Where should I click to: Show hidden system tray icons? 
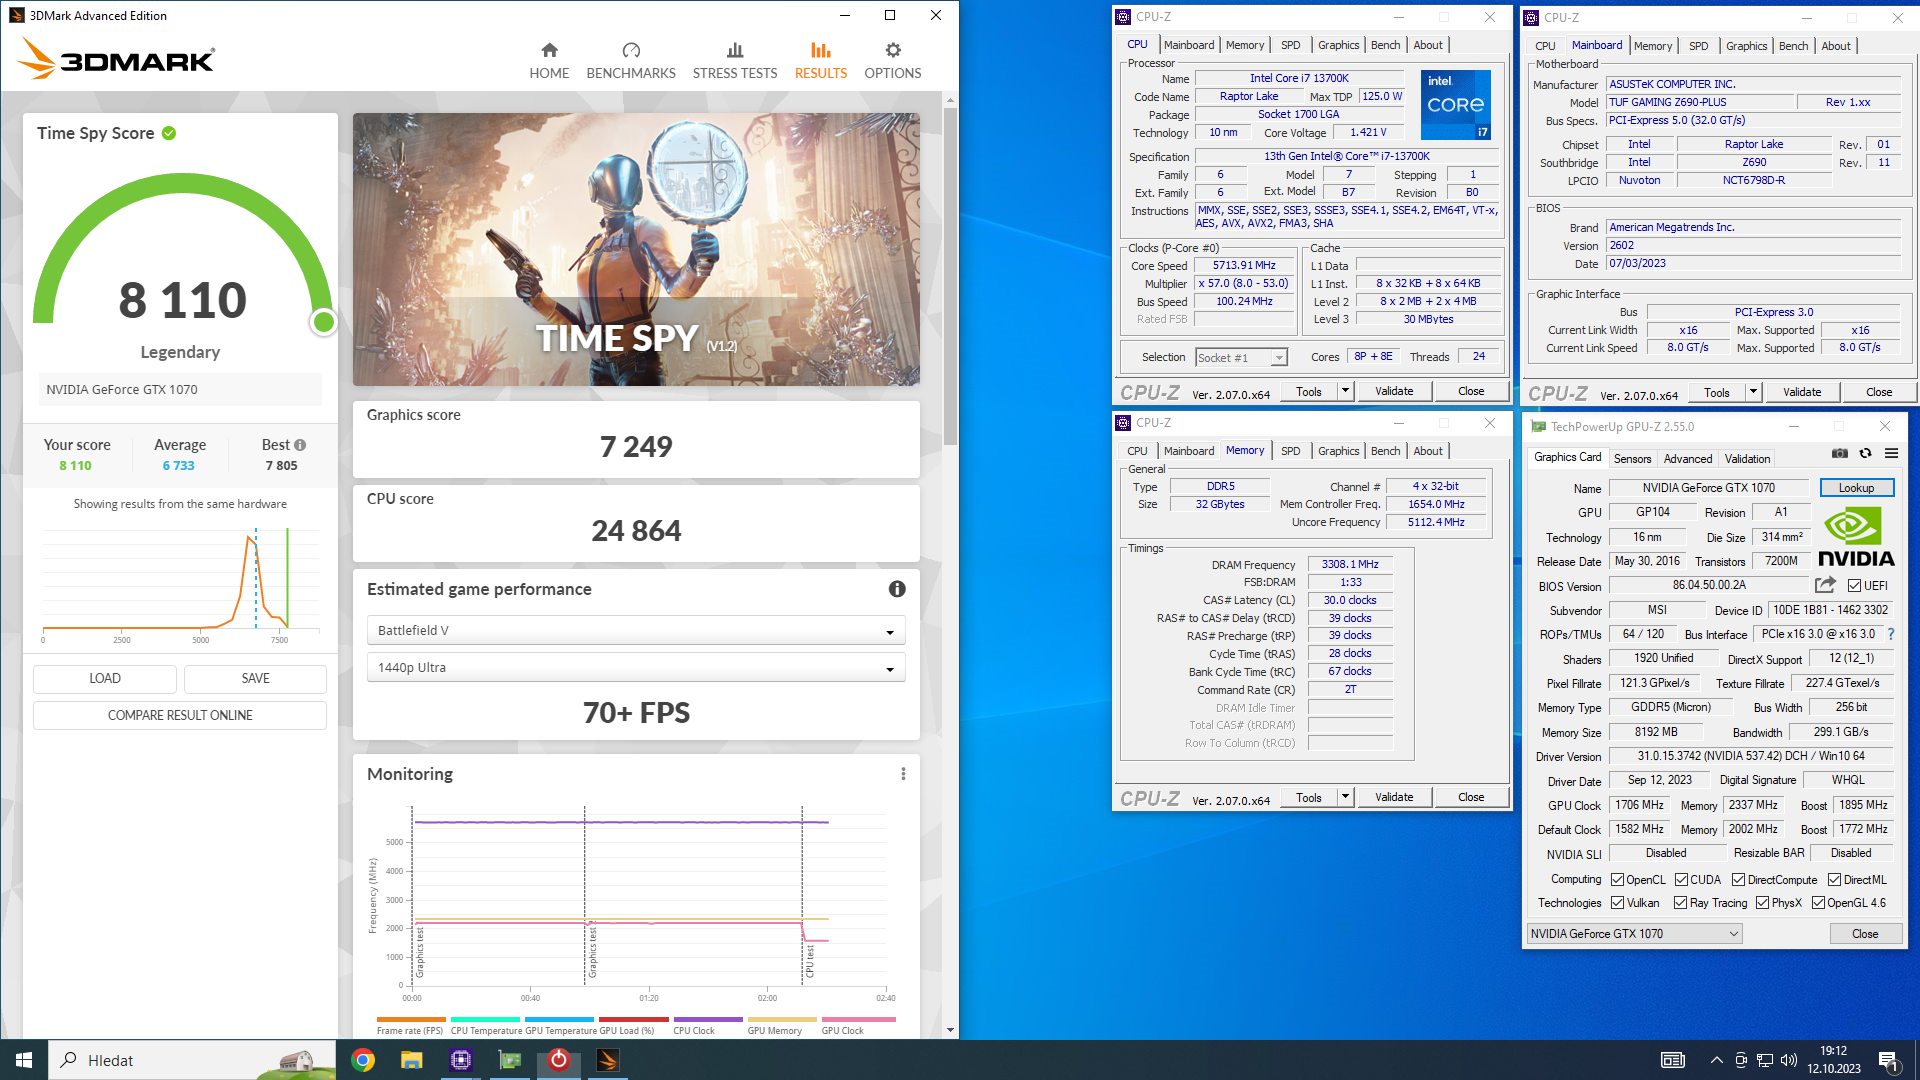click(1717, 1060)
